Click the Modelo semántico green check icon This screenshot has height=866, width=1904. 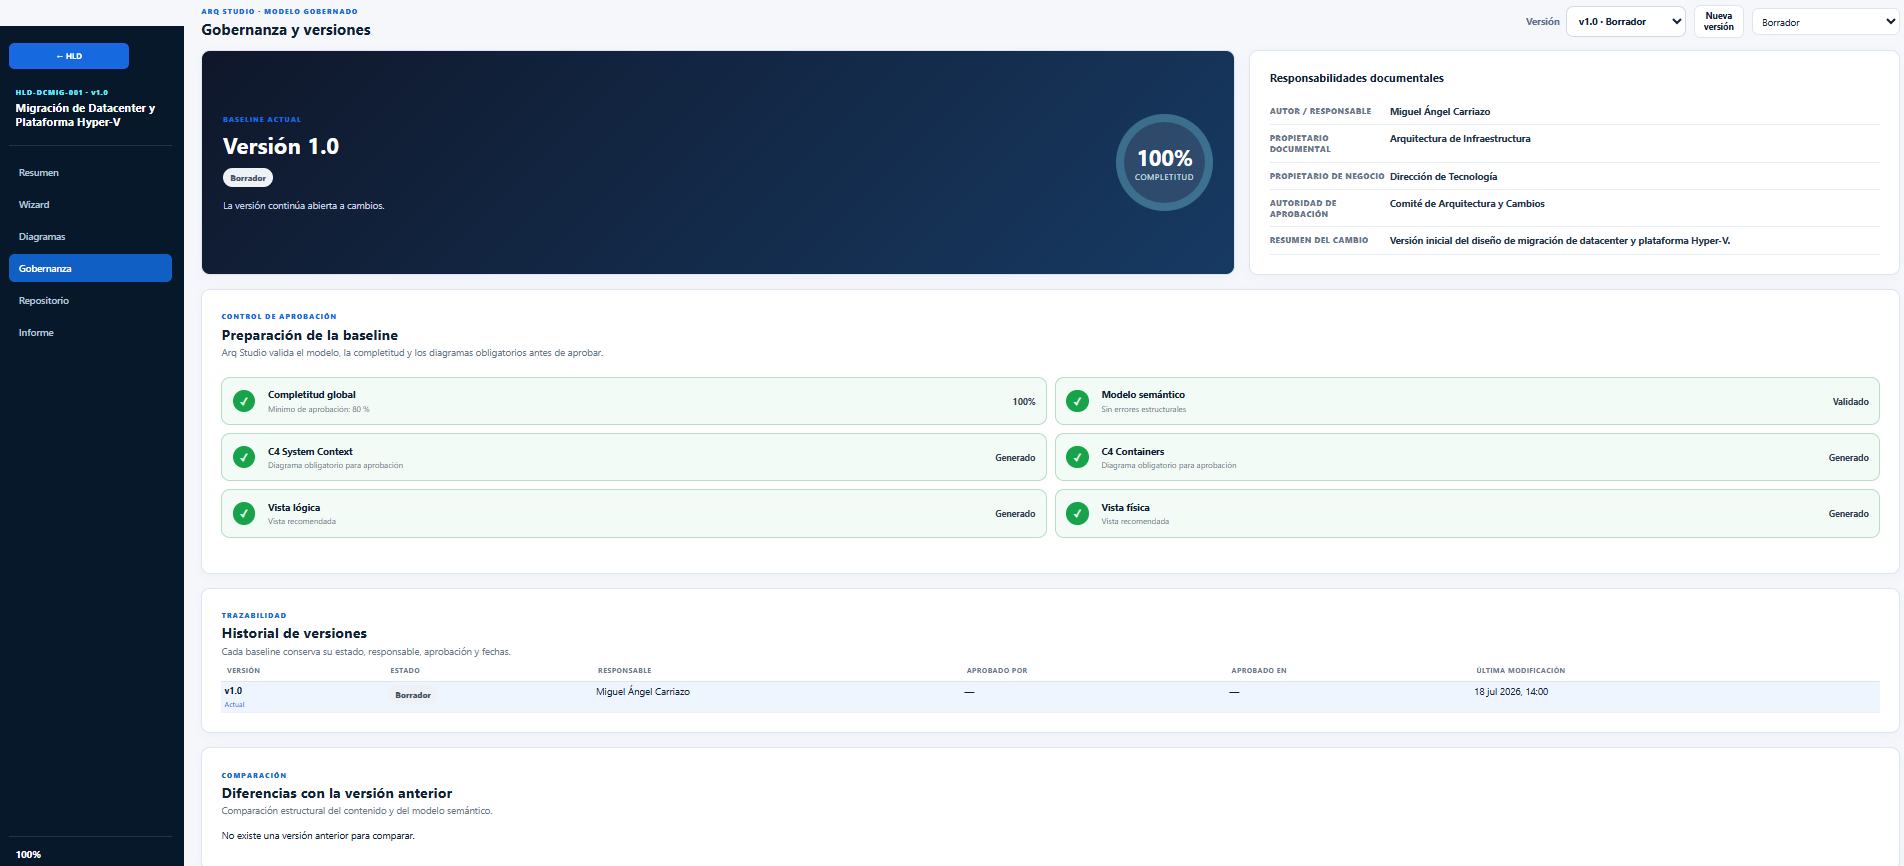pyautogui.click(x=1077, y=401)
